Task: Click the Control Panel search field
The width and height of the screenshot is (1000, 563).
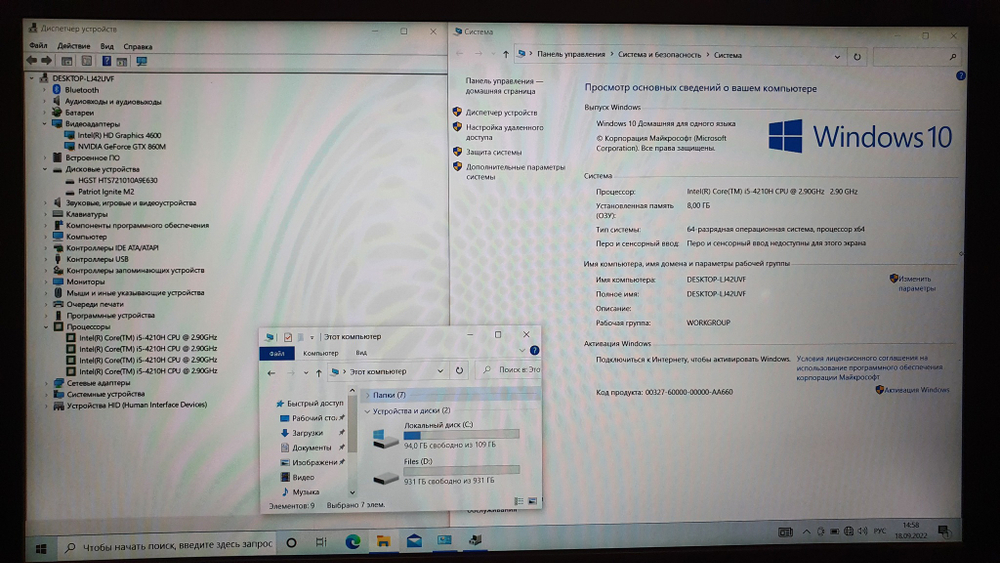Action: coord(916,57)
